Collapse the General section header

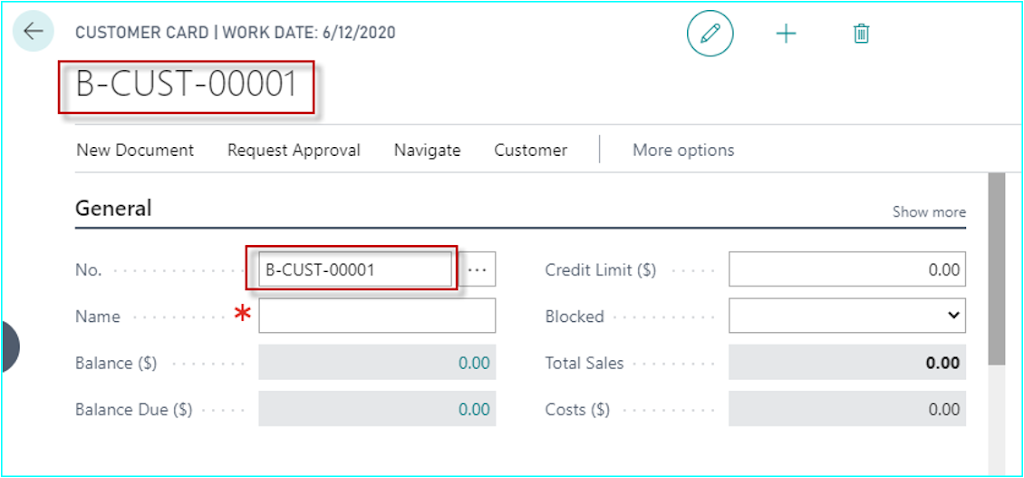(114, 208)
